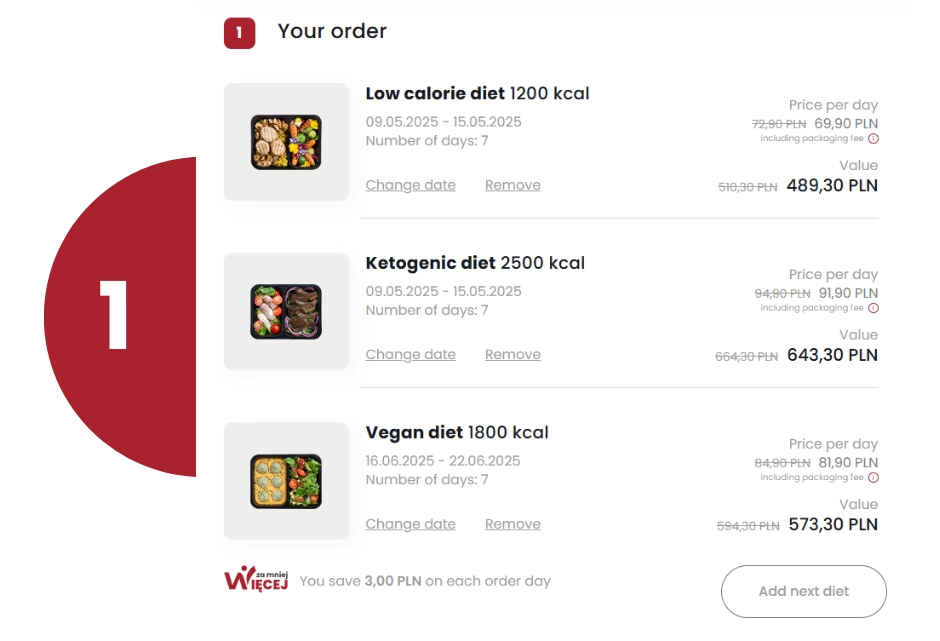Screen dimensions: 940x641
Task: Select the Ketogenic diet 2500 kcal title
Action: tap(475, 263)
